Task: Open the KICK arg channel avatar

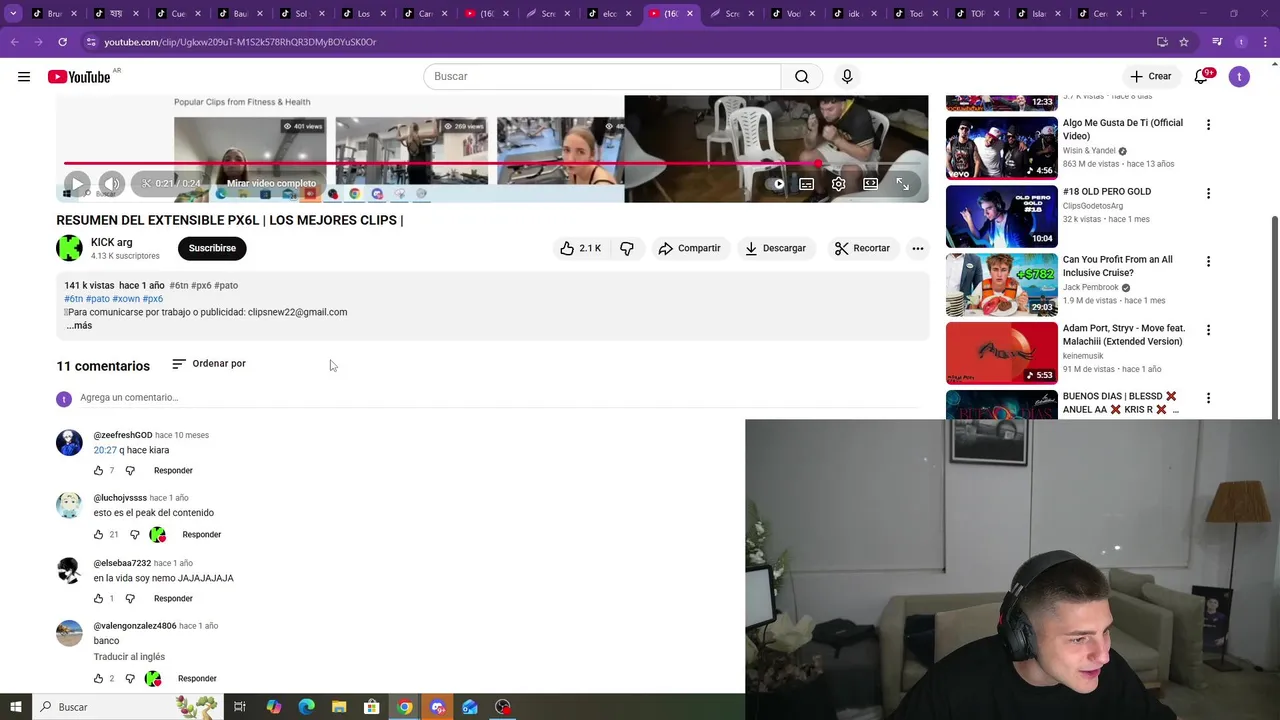Action: [69, 248]
